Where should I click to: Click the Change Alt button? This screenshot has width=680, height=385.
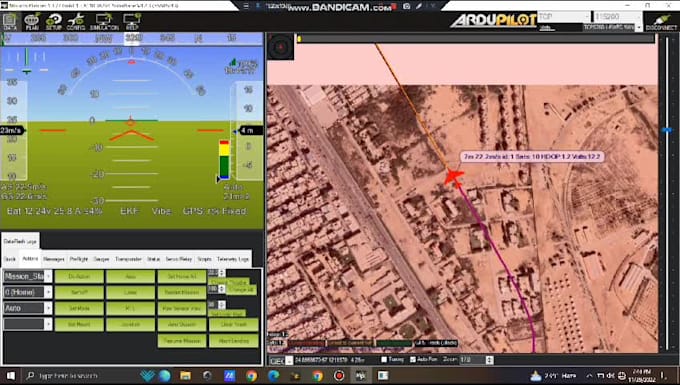241,290
